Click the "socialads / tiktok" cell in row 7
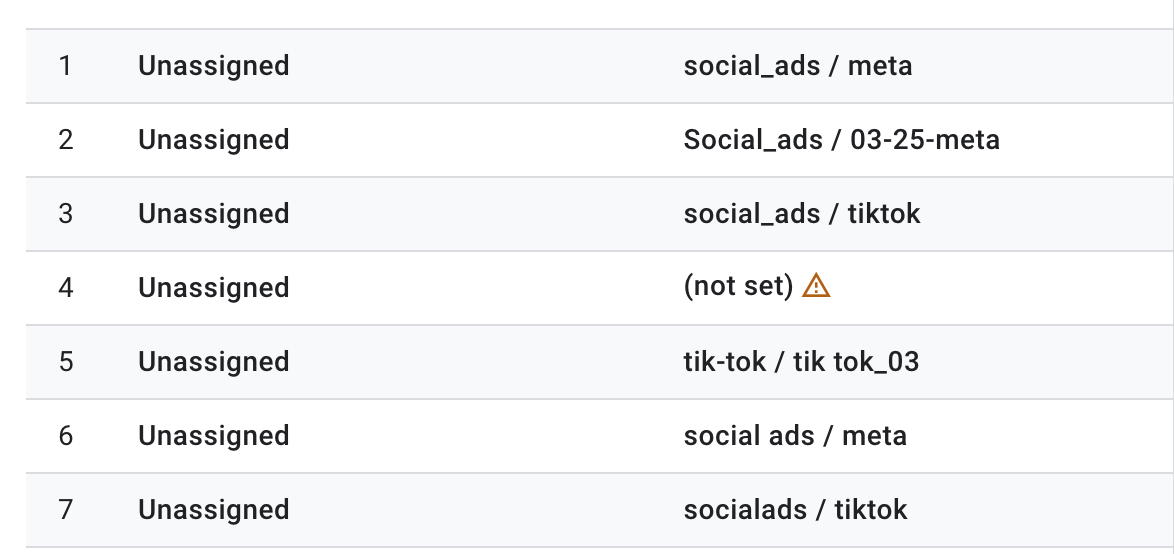 tap(795, 510)
